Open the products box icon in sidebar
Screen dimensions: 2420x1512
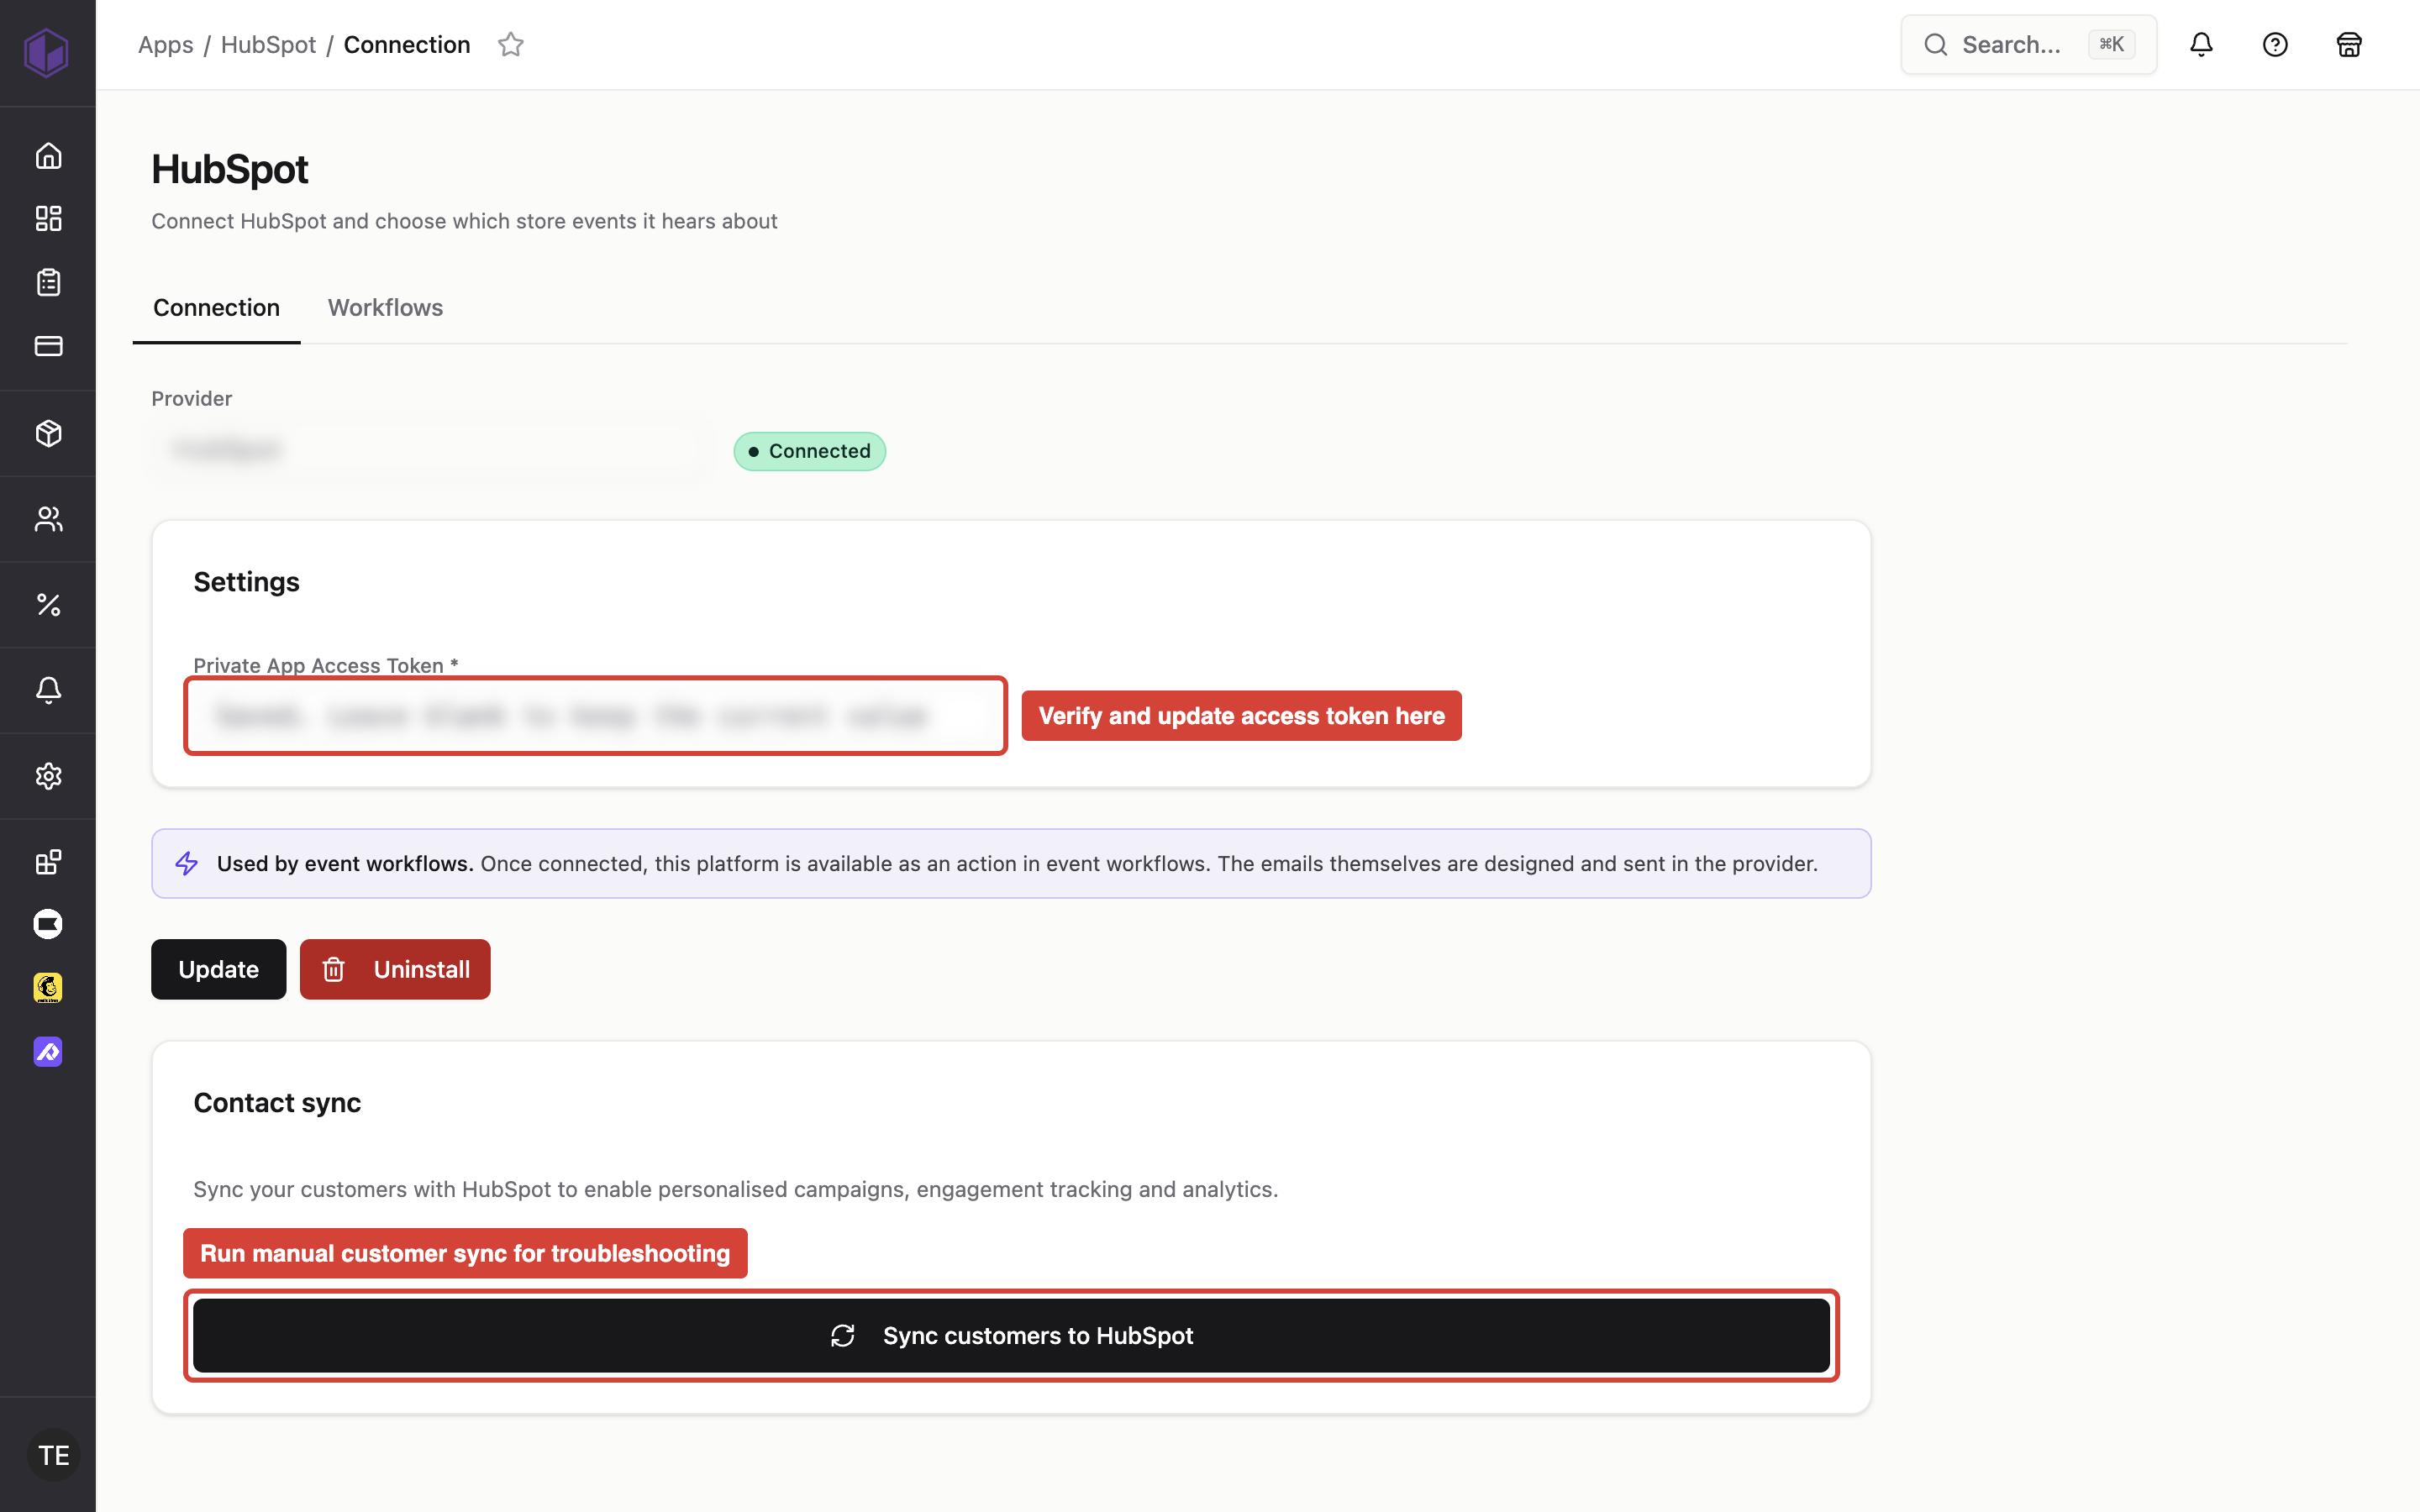48,433
